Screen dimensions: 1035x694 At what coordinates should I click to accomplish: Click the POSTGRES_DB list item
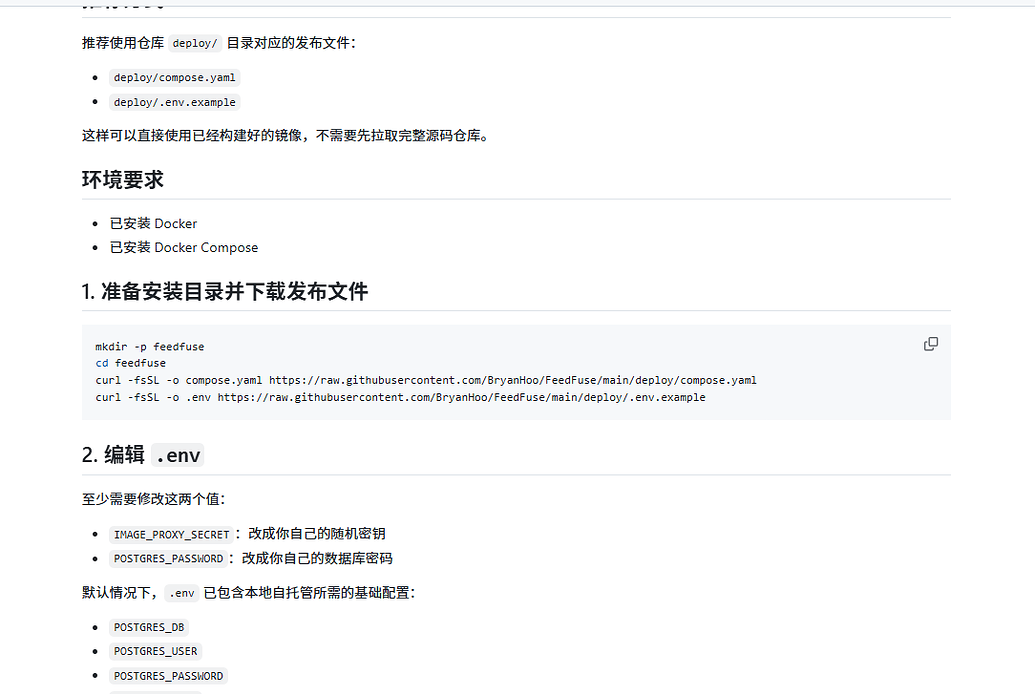pos(149,627)
